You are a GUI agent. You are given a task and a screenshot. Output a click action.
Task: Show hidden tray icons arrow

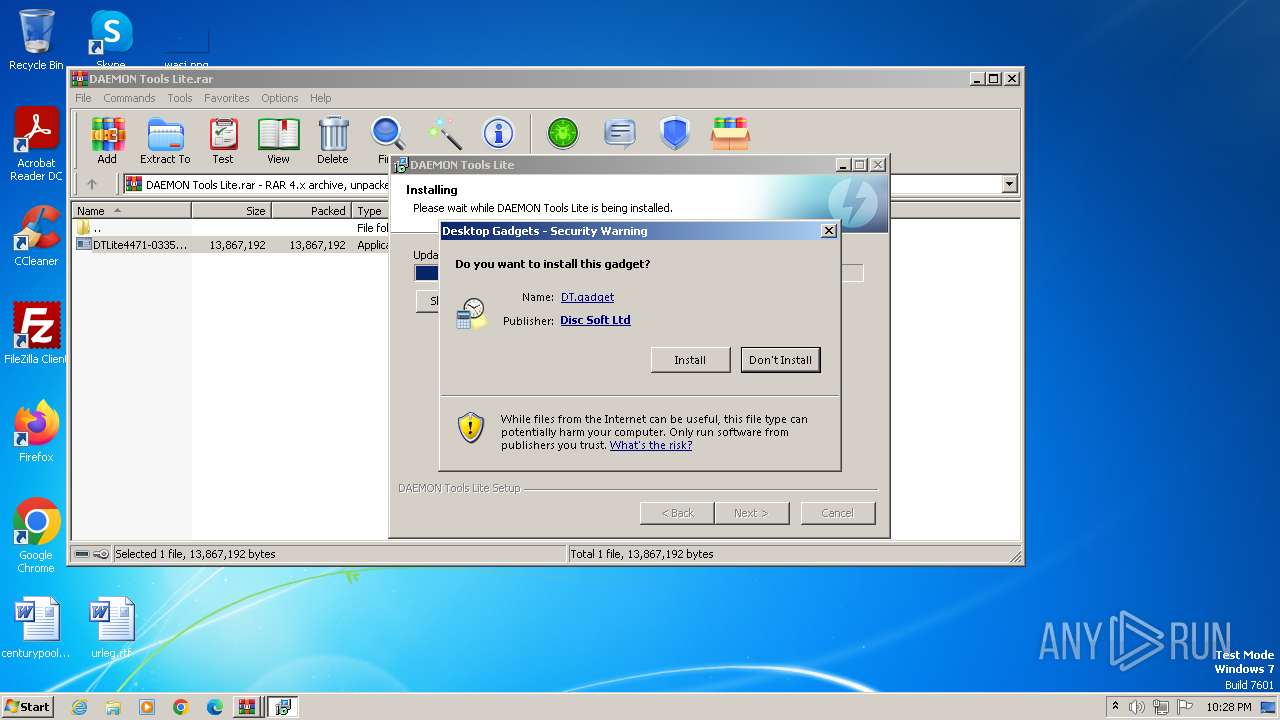coord(1115,707)
